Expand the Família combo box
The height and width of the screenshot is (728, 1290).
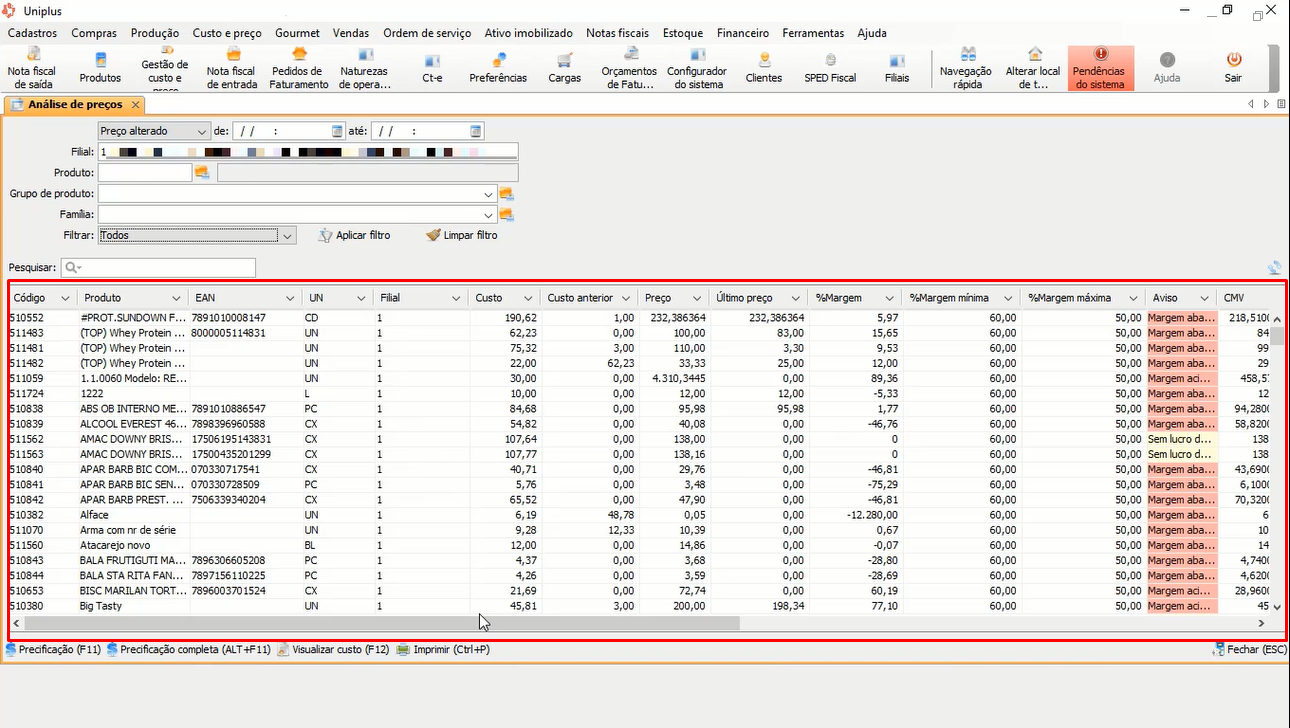tap(489, 215)
